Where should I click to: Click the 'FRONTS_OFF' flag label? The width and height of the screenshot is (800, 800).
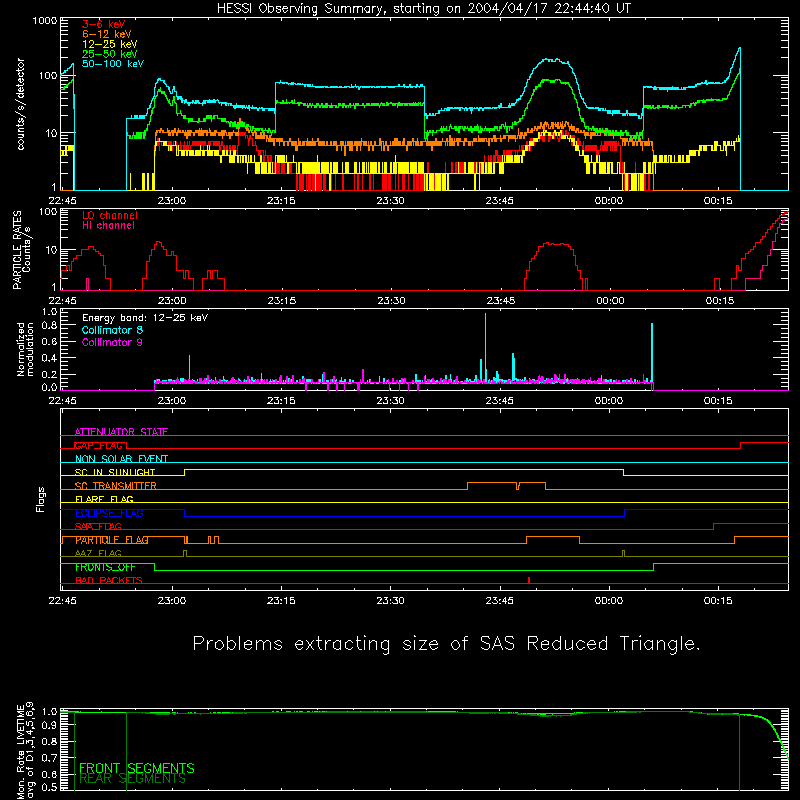pos(105,567)
